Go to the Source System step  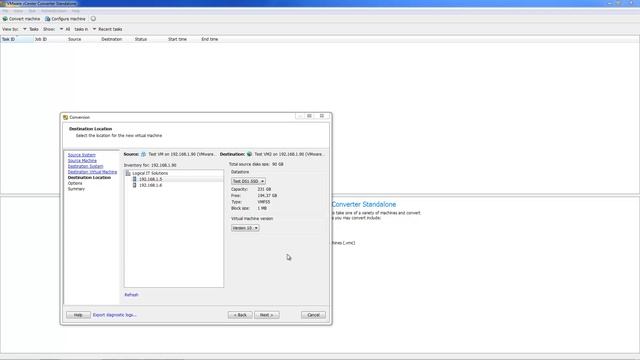point(82,155)
